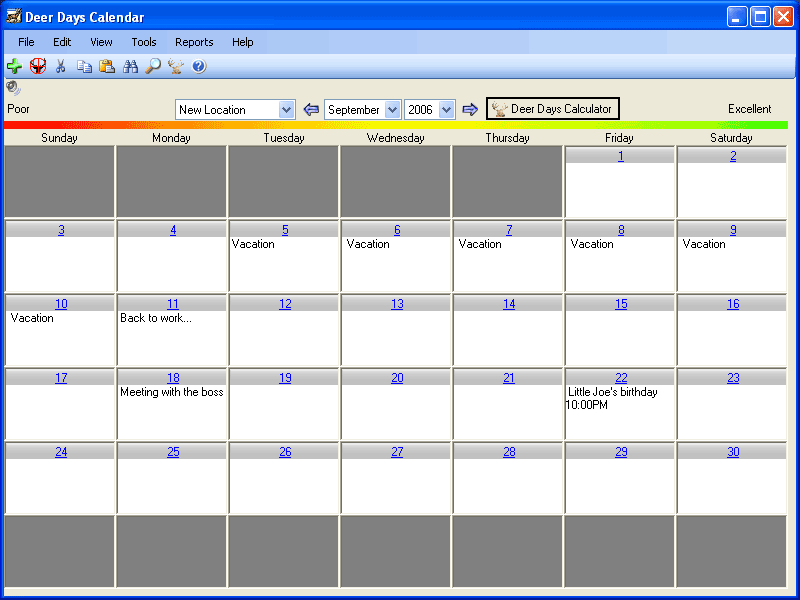The image size is (800, 600).
Task: Open day 22 date link
Action: (x=621, y=378)
